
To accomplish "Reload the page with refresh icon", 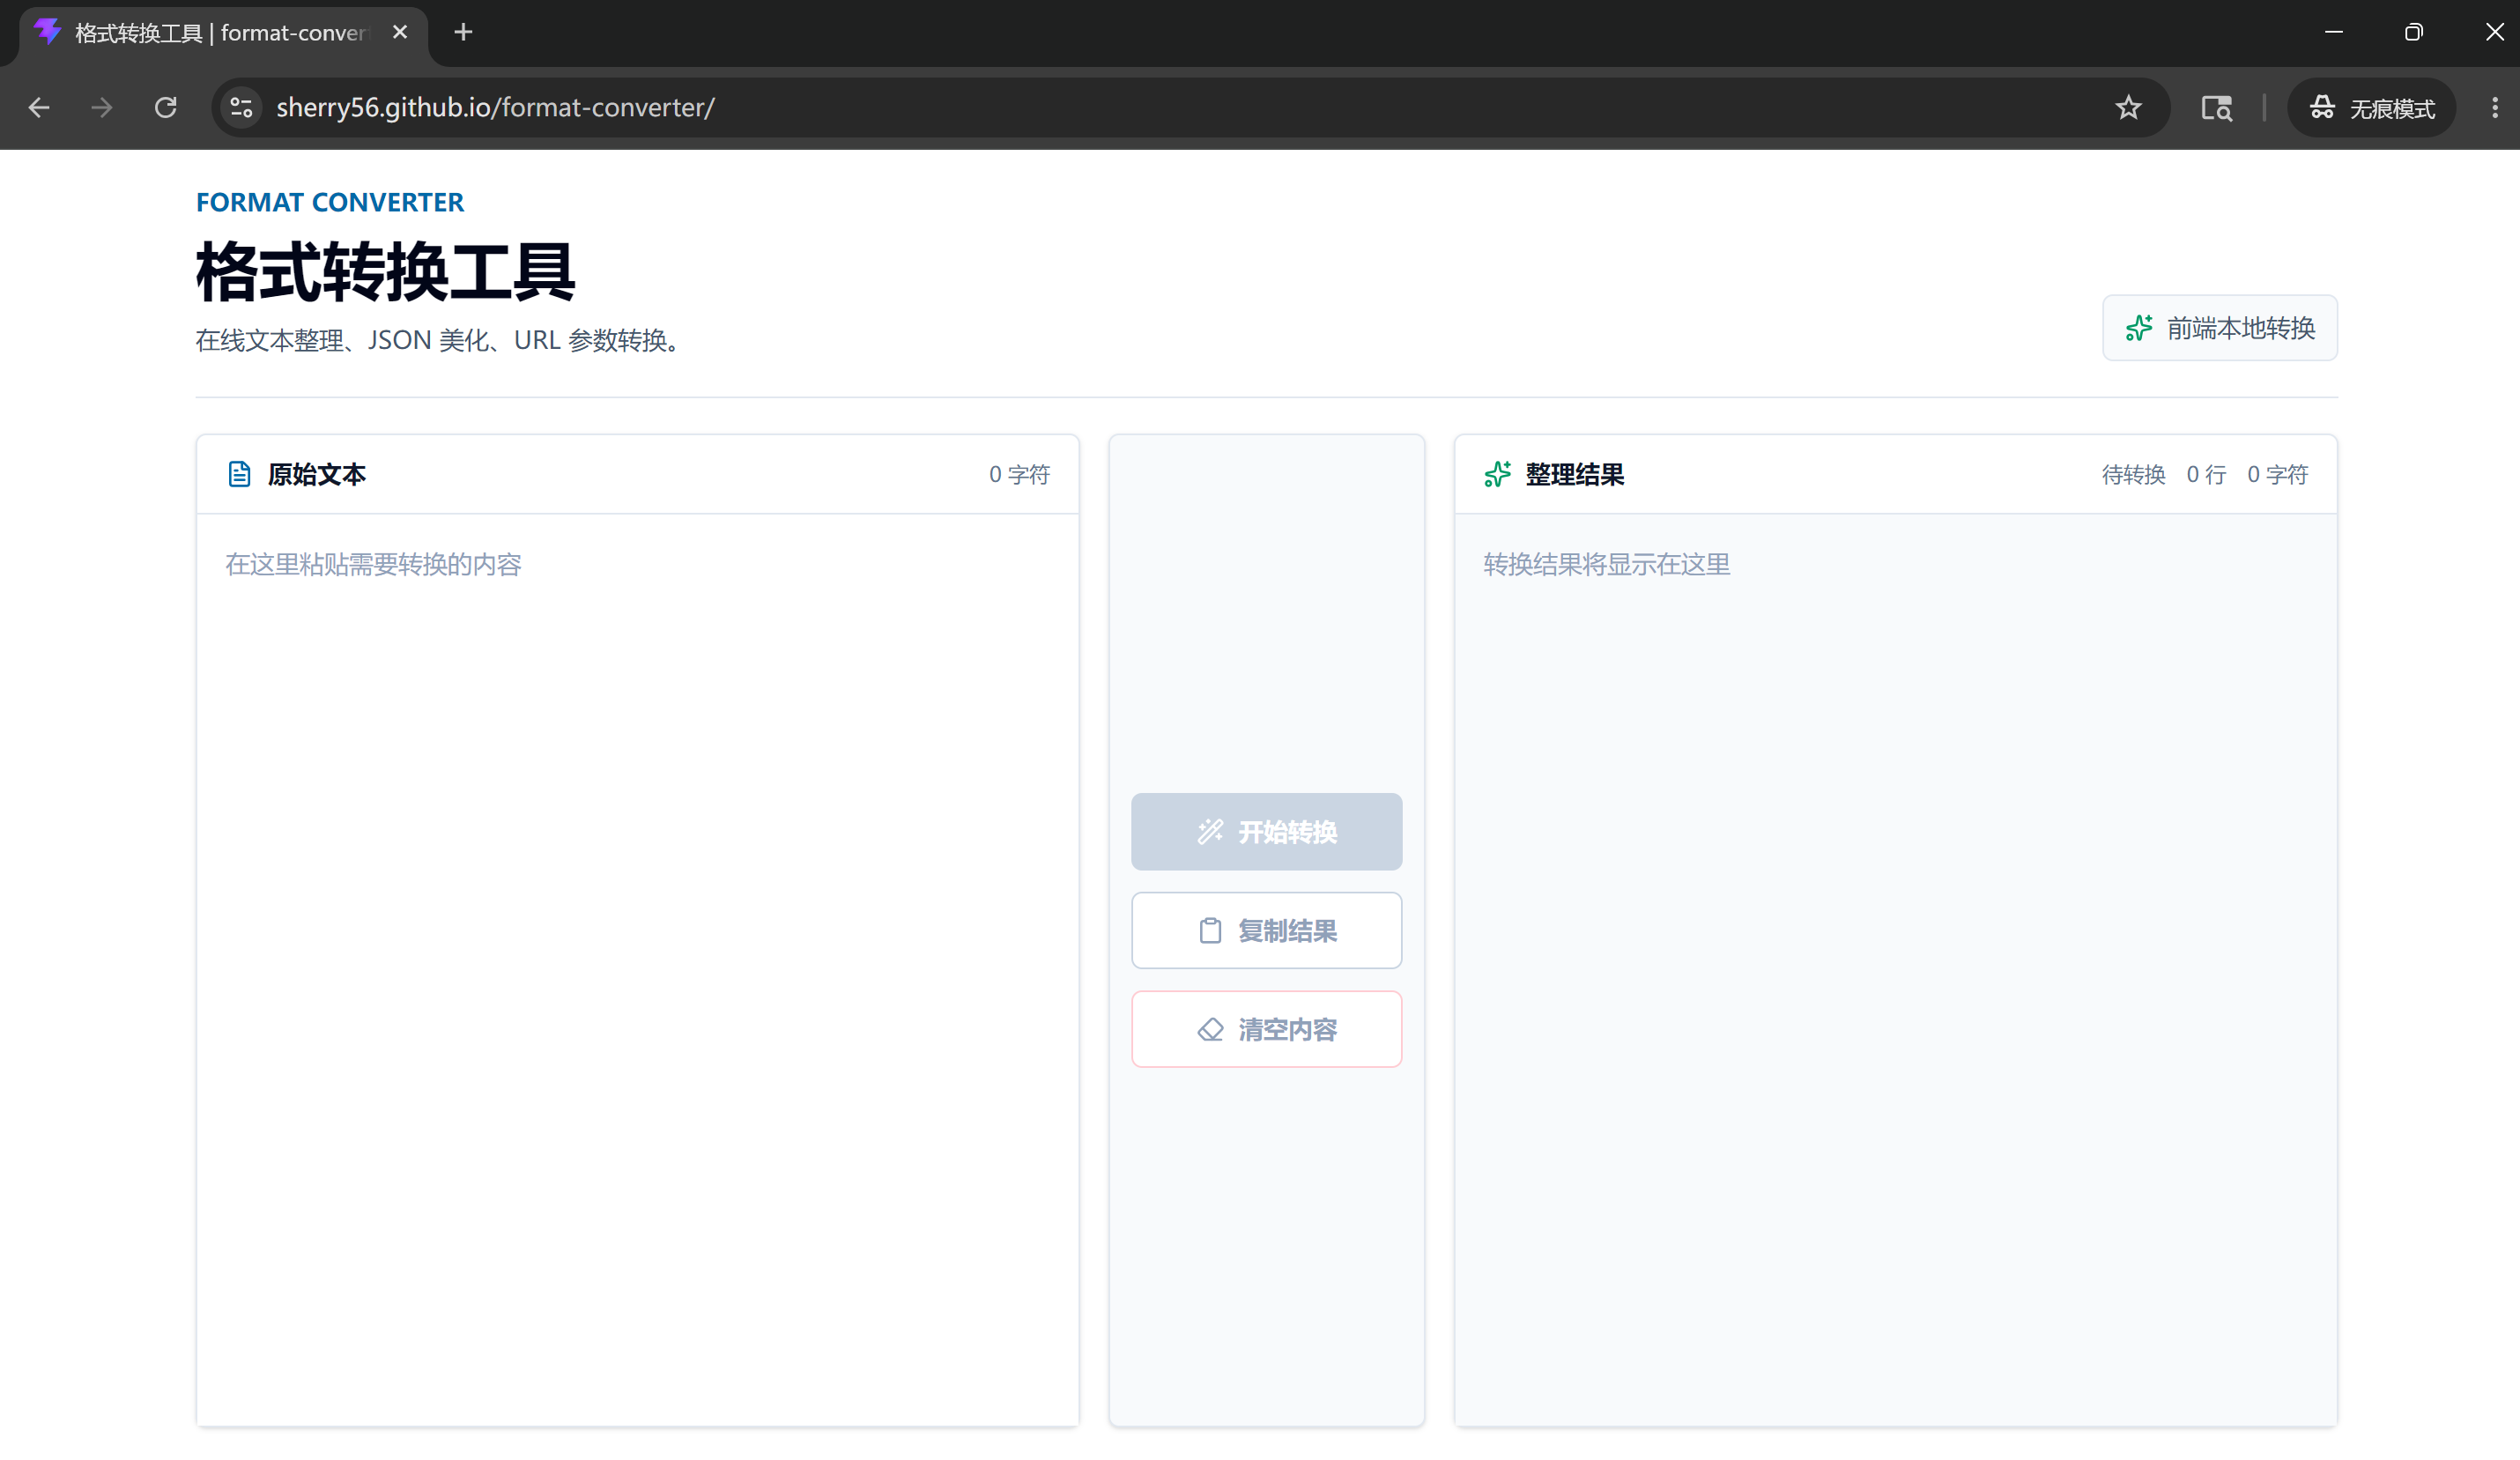I will click(x=166, y=108).
